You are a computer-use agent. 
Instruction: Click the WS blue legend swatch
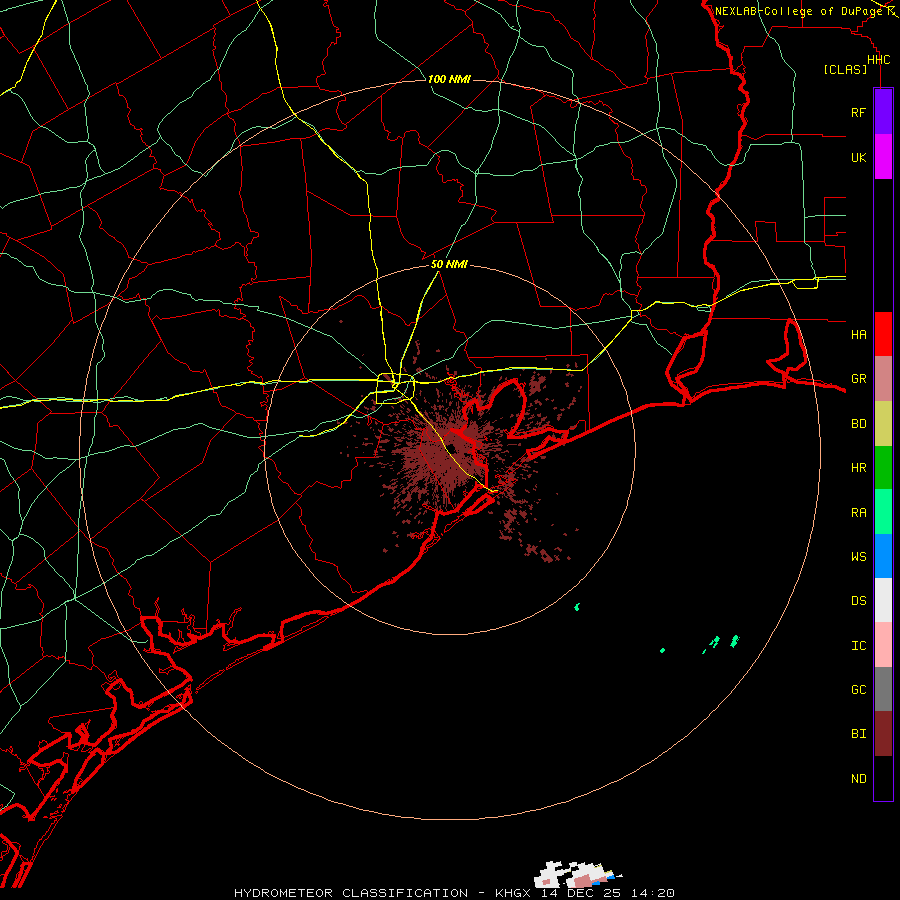pyautogui.click(x=883, y=556)
